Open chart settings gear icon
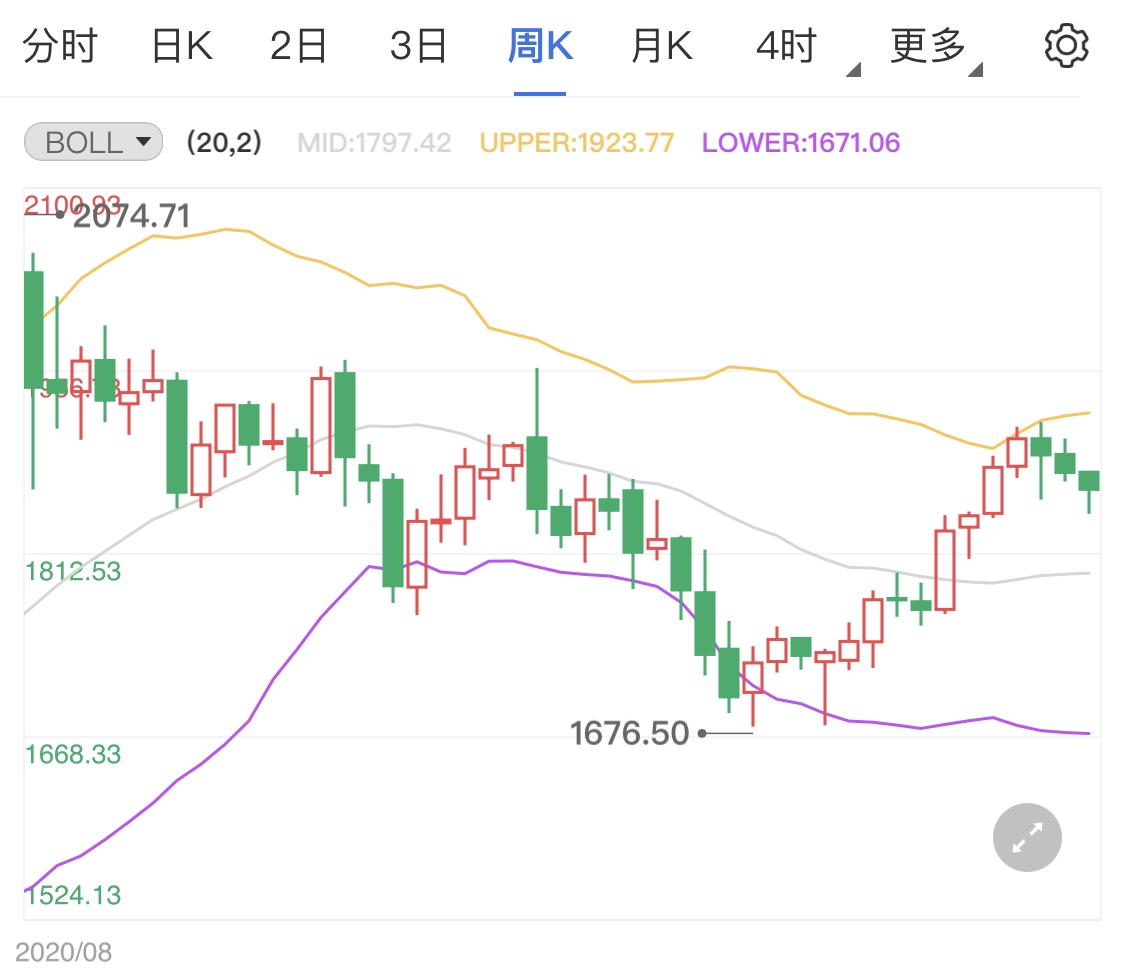Screen dimensions: 1125x972 [x=1066, y=46]
